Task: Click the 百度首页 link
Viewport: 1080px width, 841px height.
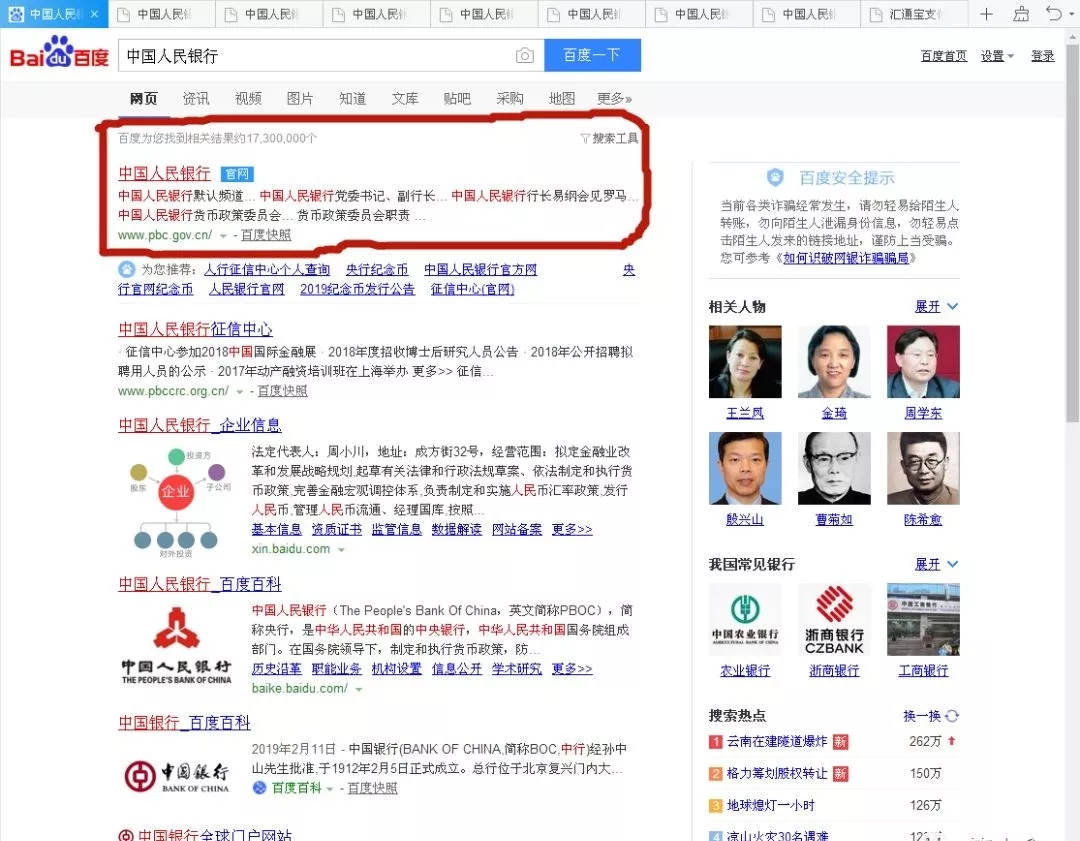Action: tap(944, 56)
